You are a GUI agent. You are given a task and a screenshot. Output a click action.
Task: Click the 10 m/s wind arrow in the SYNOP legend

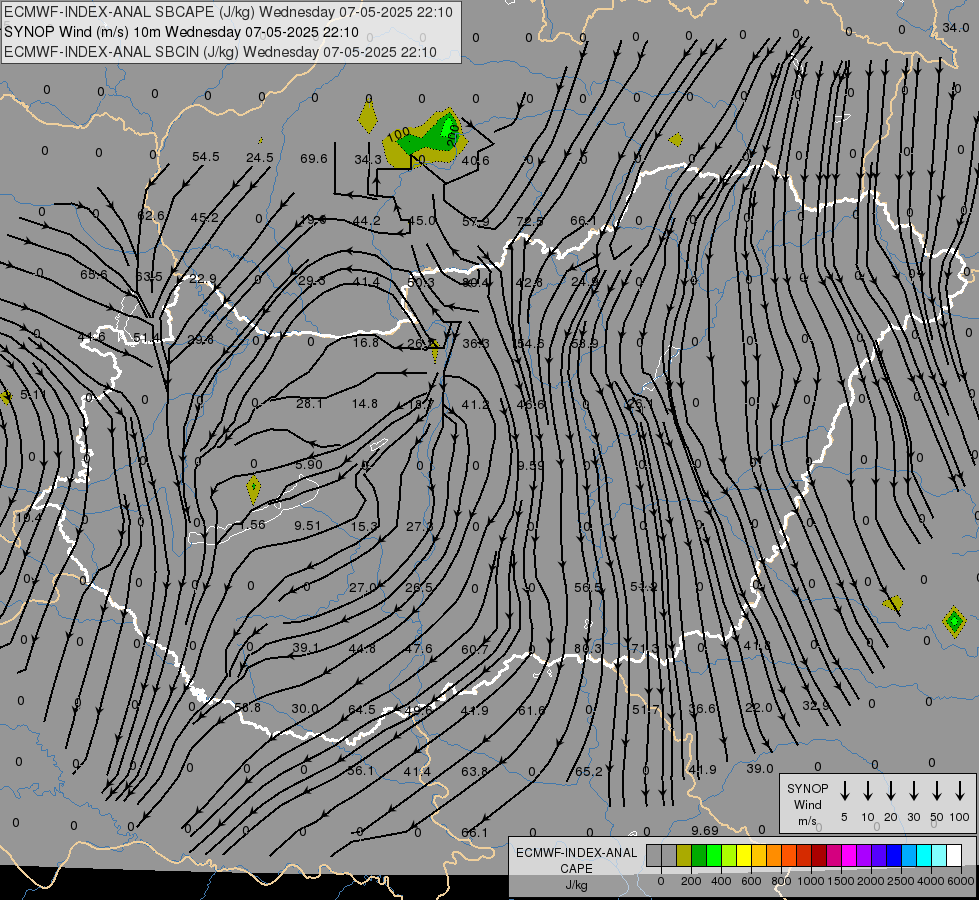867,790
